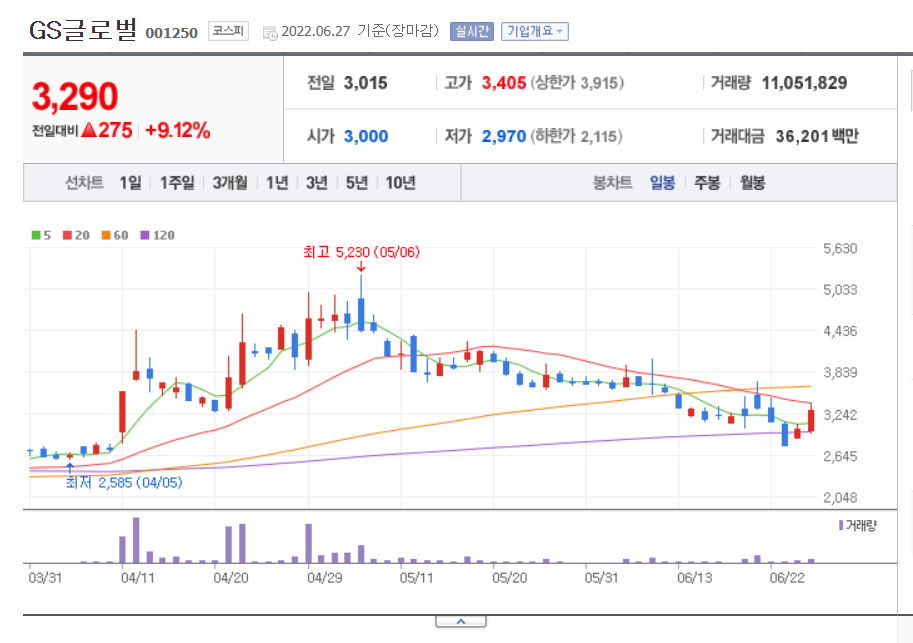Click the red 20-day moving average legend
913x643 pixels.
pyautogui.click(x=76, y=235)
